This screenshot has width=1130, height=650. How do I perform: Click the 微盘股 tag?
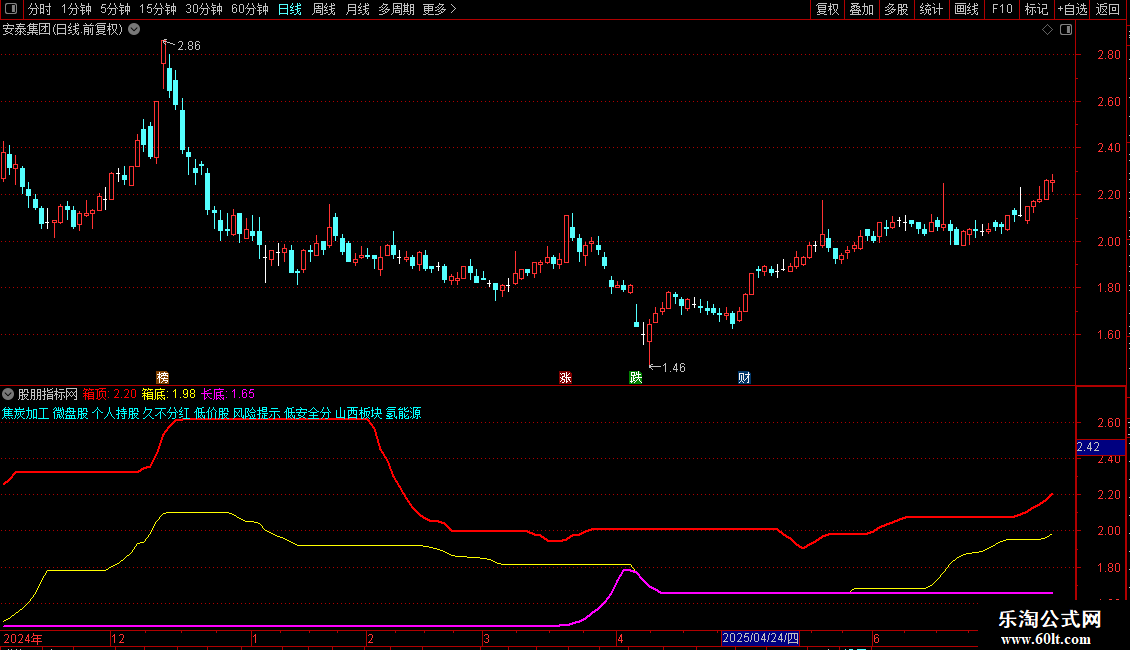coord(71,414)
